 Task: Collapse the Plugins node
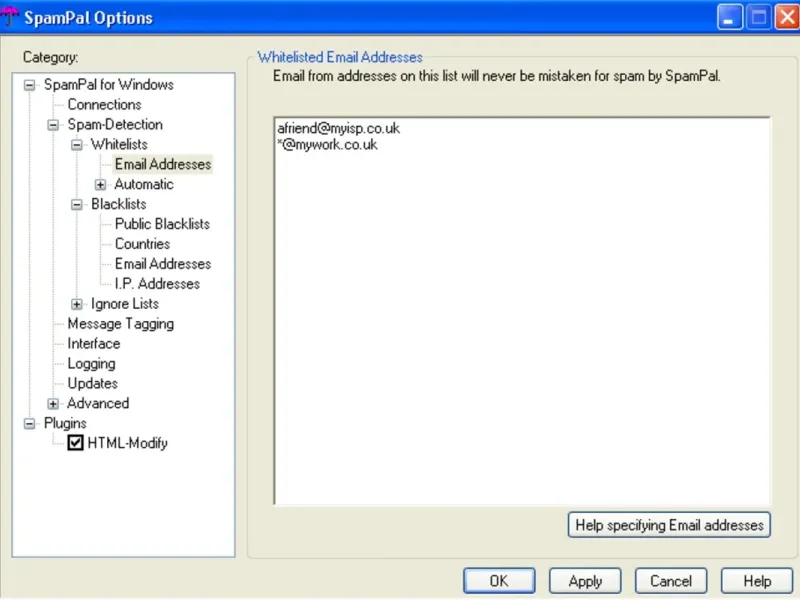[30, 424]
